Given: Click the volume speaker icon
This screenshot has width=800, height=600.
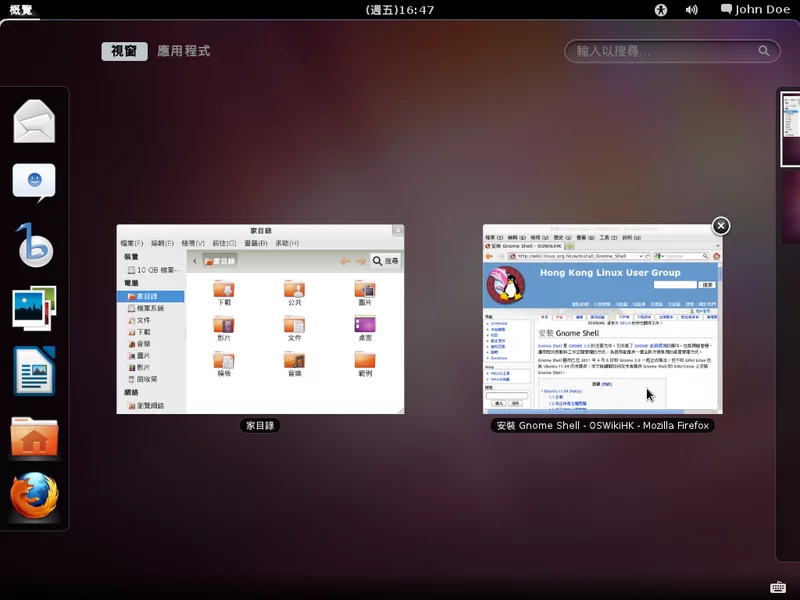Looking at the screenshot, I should tap(691, 10).
